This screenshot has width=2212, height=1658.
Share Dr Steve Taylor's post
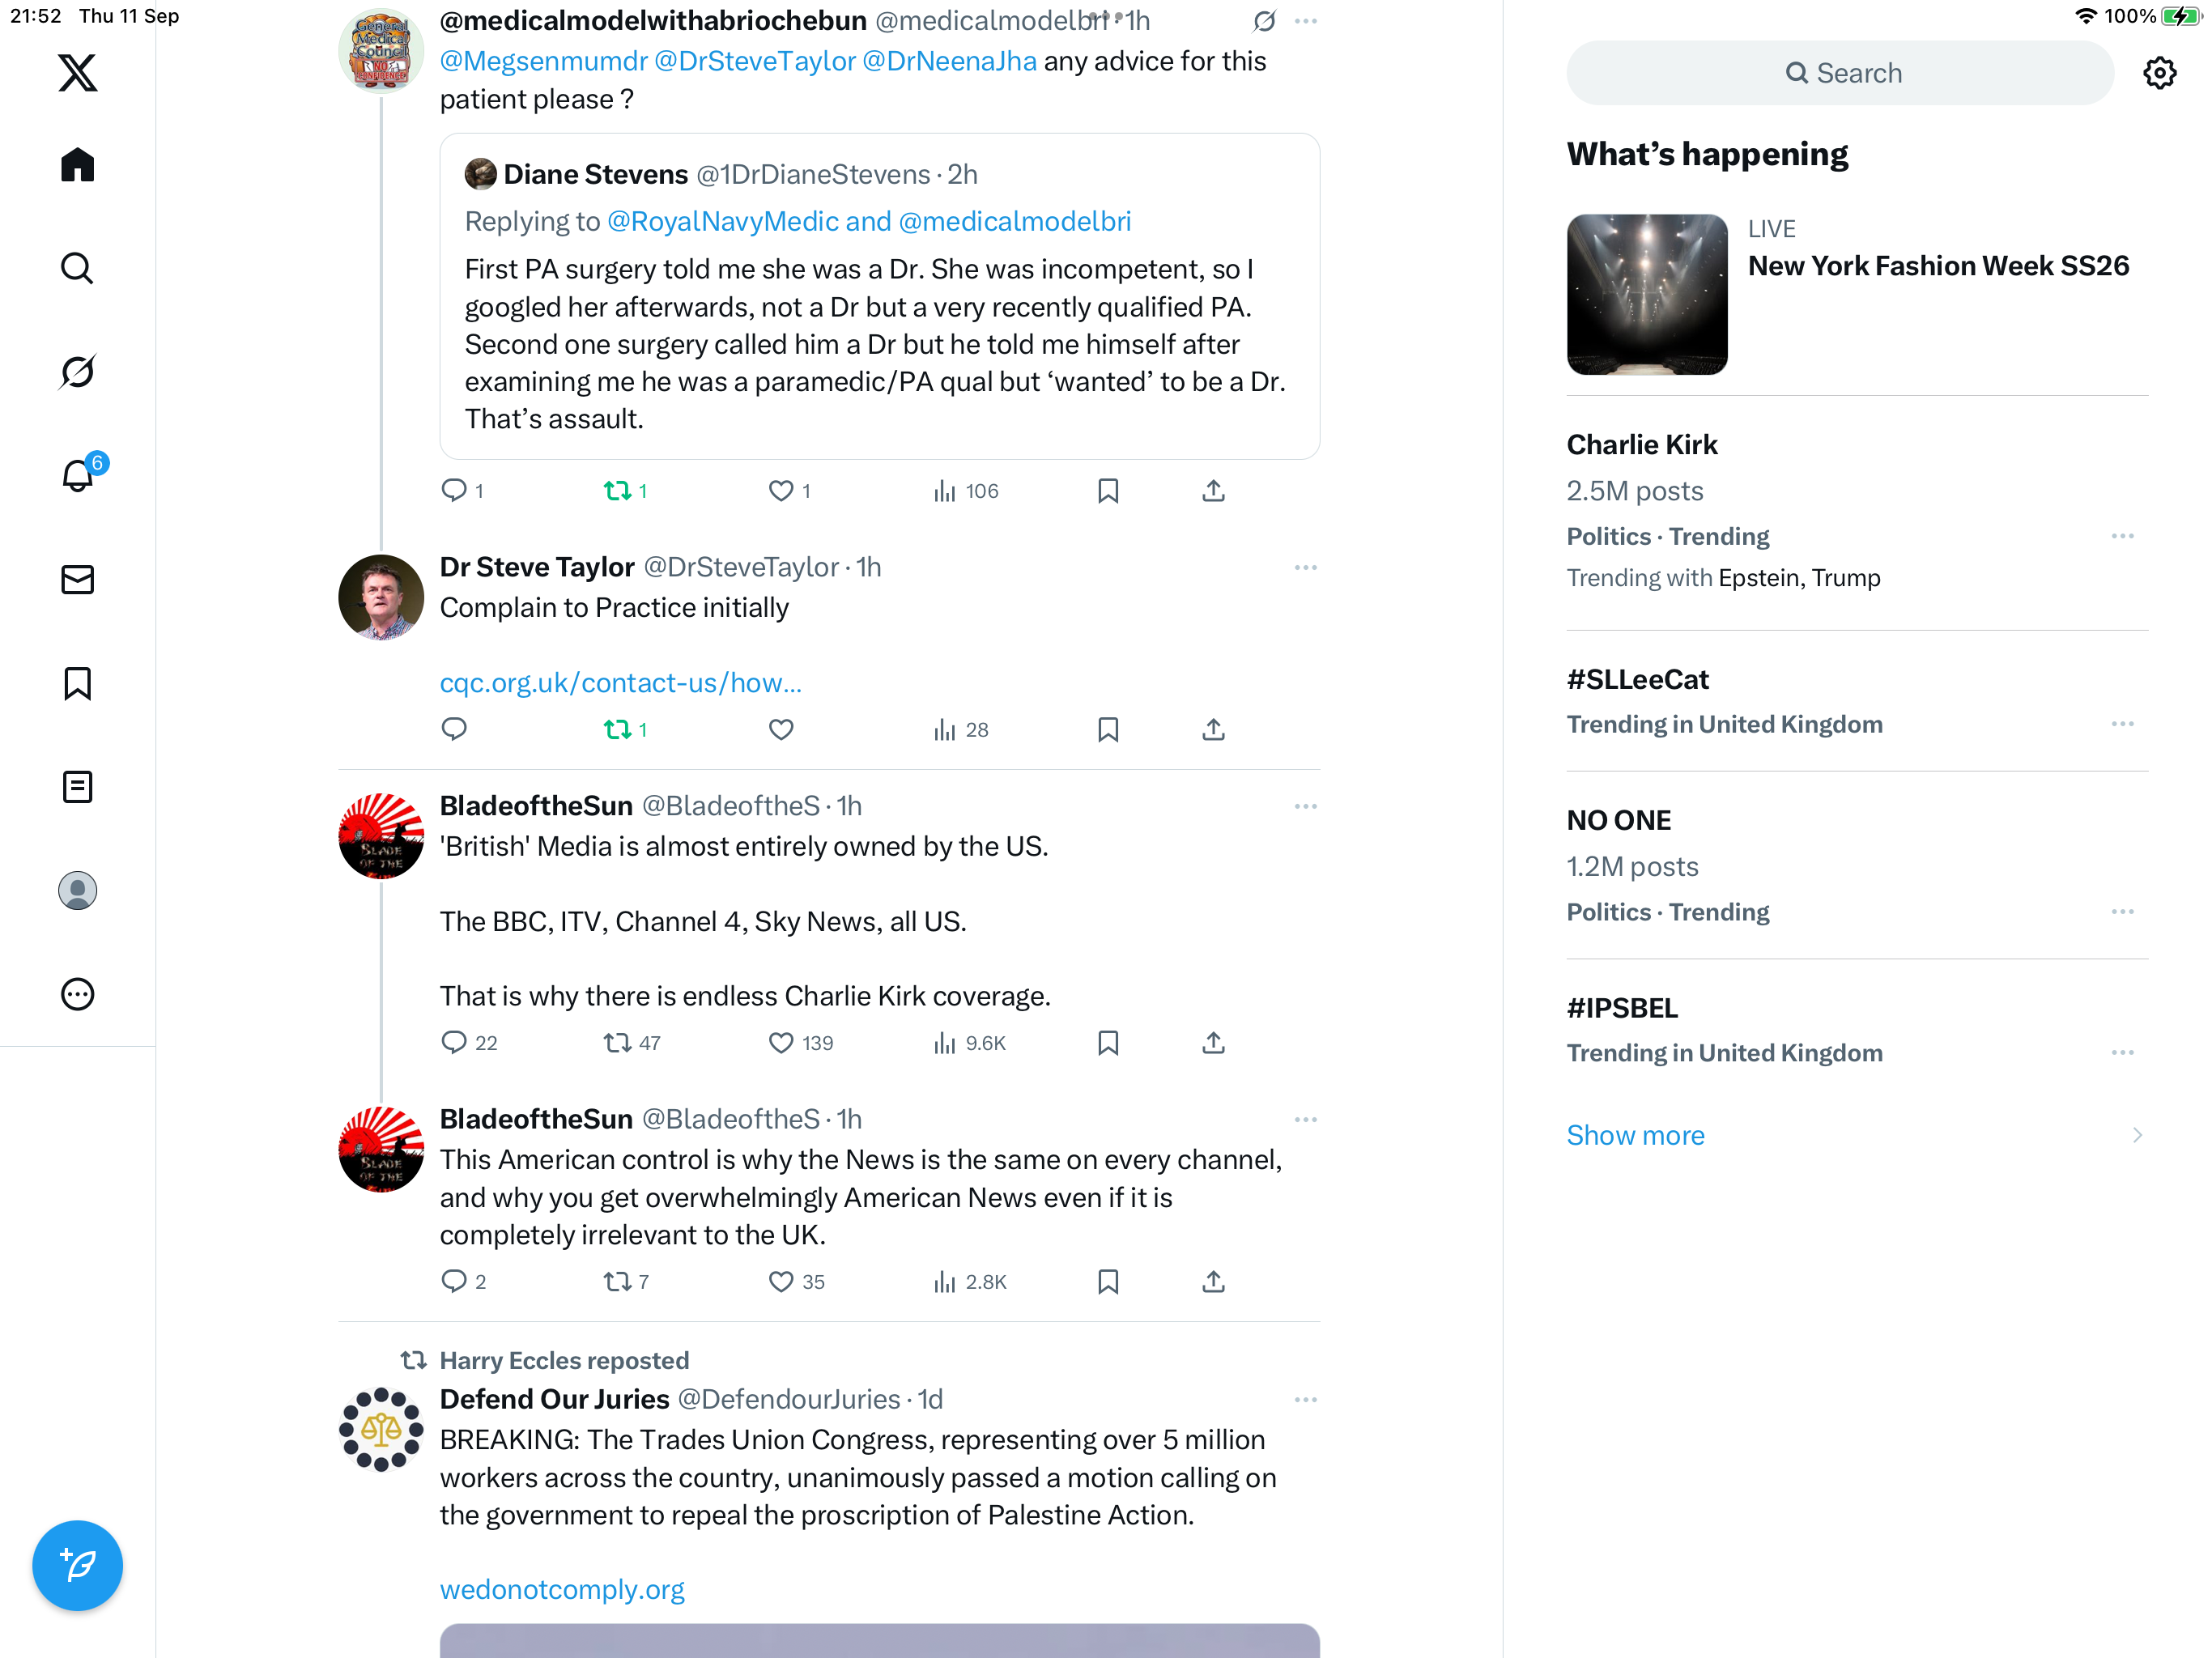1213,730
